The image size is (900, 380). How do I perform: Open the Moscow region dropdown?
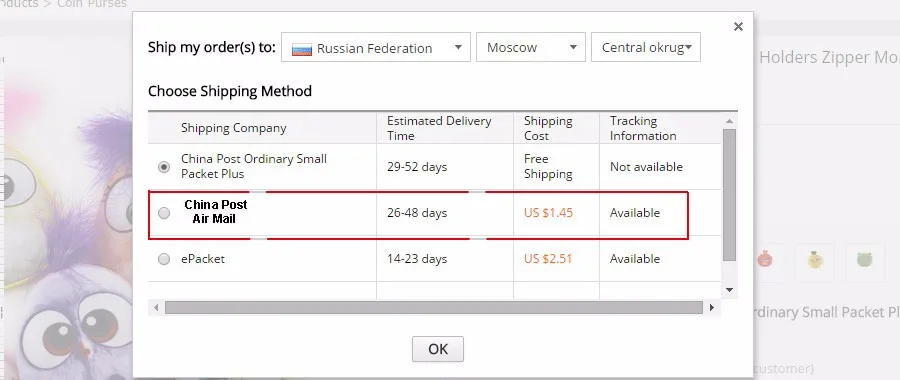pos(531,47)
